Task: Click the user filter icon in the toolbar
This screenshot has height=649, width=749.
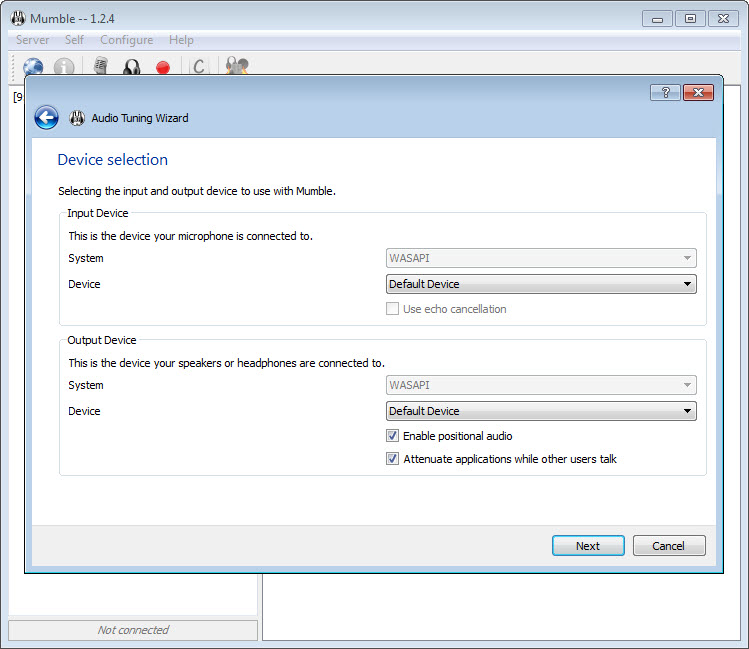Action: 237,66
